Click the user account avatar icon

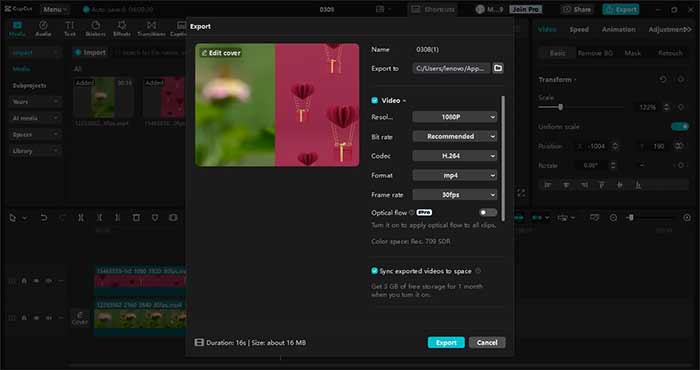pyautogui.click(x=480, y=9)
